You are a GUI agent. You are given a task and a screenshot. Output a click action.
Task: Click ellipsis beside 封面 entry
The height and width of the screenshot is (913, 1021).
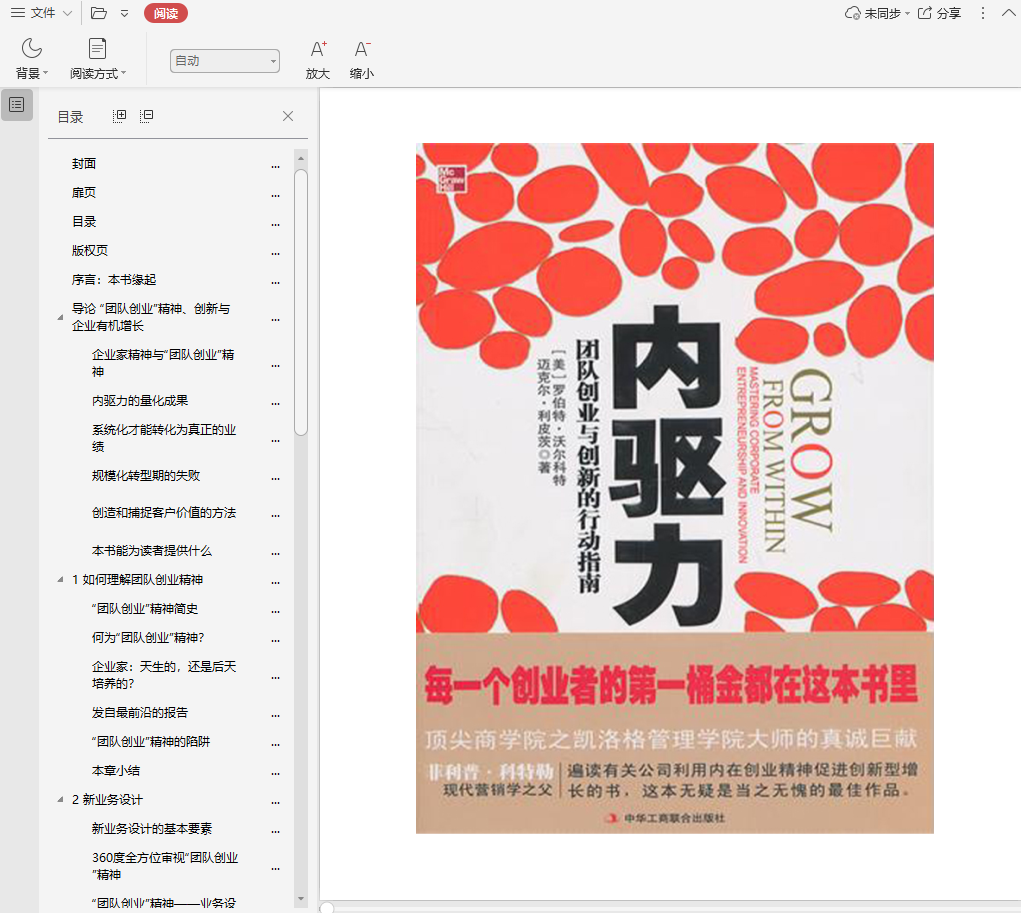275,166
